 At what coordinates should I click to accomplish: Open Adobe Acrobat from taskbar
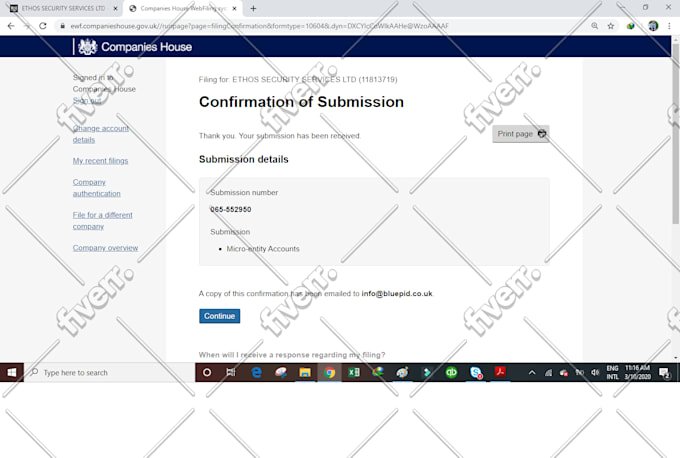(500, 373)
